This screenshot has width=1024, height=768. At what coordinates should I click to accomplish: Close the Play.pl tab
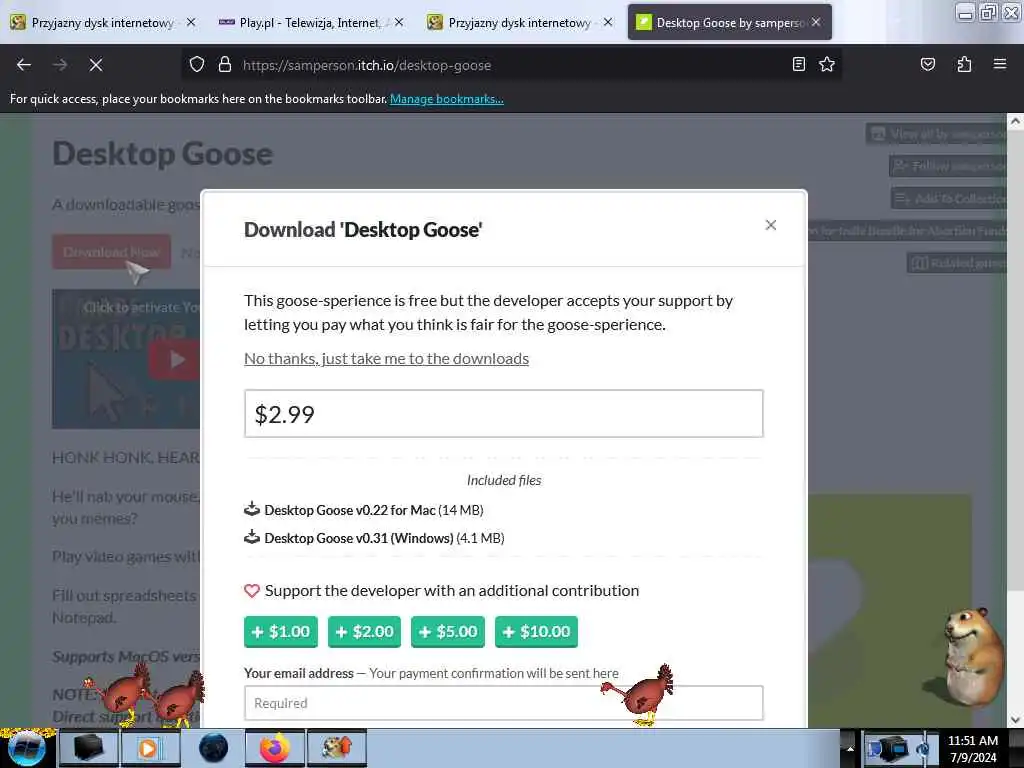(399, 22)
